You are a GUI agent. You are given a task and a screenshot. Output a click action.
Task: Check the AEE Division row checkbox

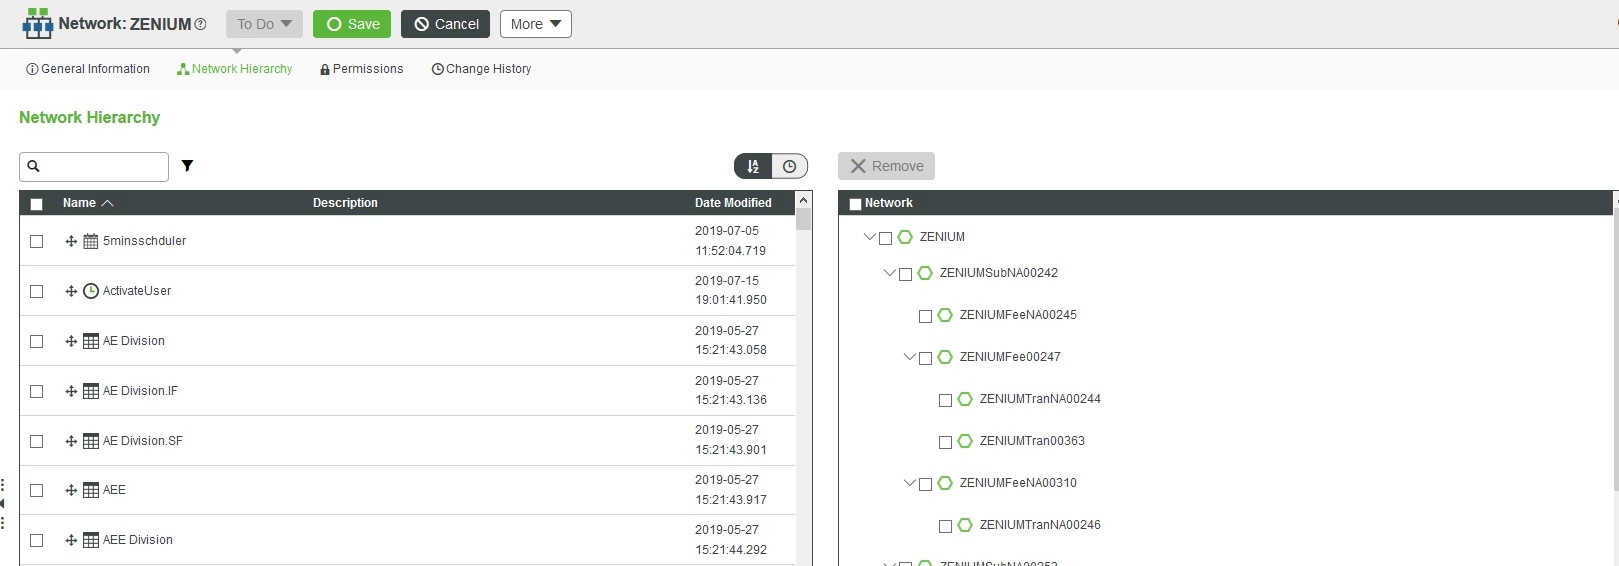[37, 540]
